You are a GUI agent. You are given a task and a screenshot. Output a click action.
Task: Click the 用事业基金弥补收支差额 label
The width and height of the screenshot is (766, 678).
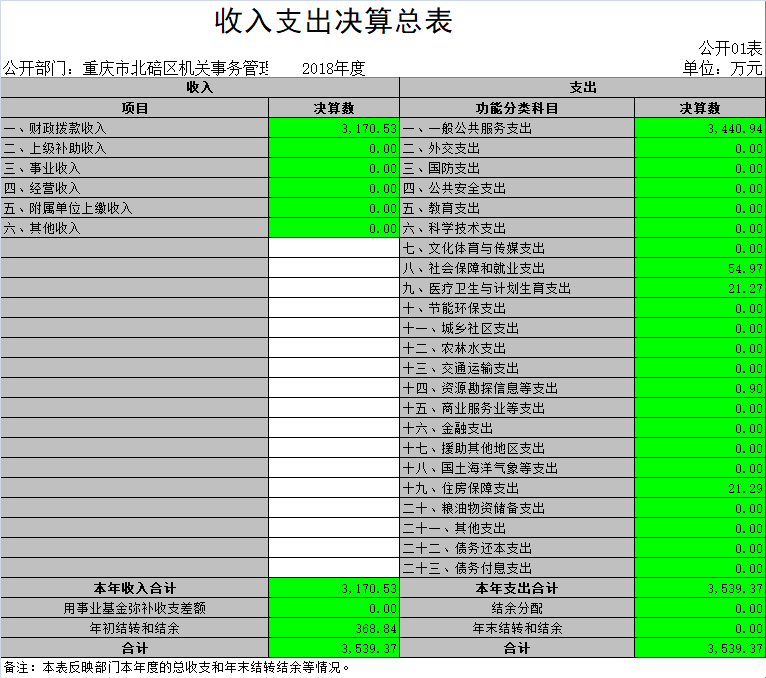click(135, 609)
